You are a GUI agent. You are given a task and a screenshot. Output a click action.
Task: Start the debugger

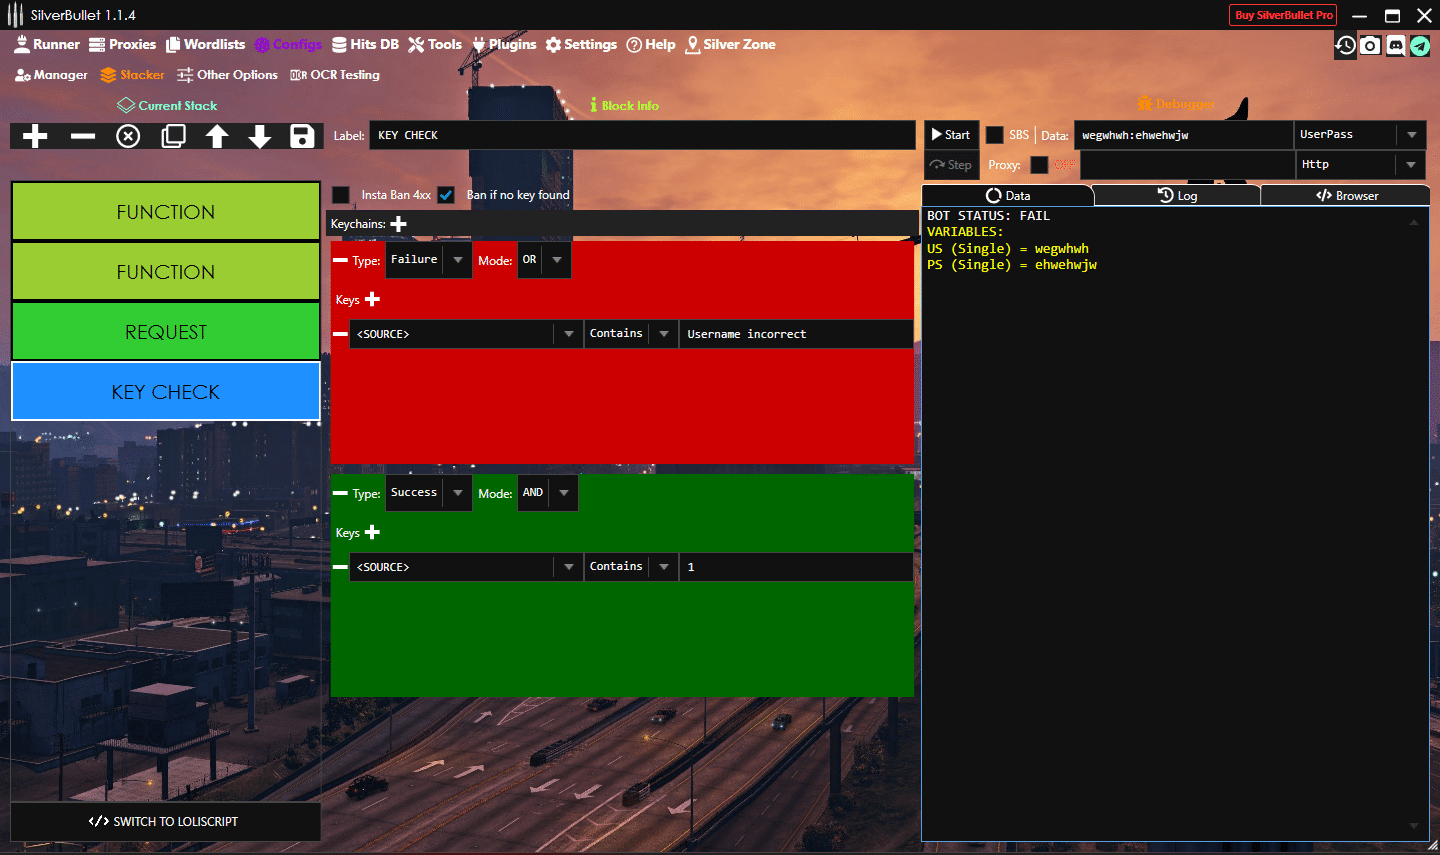tap(951, 135)
